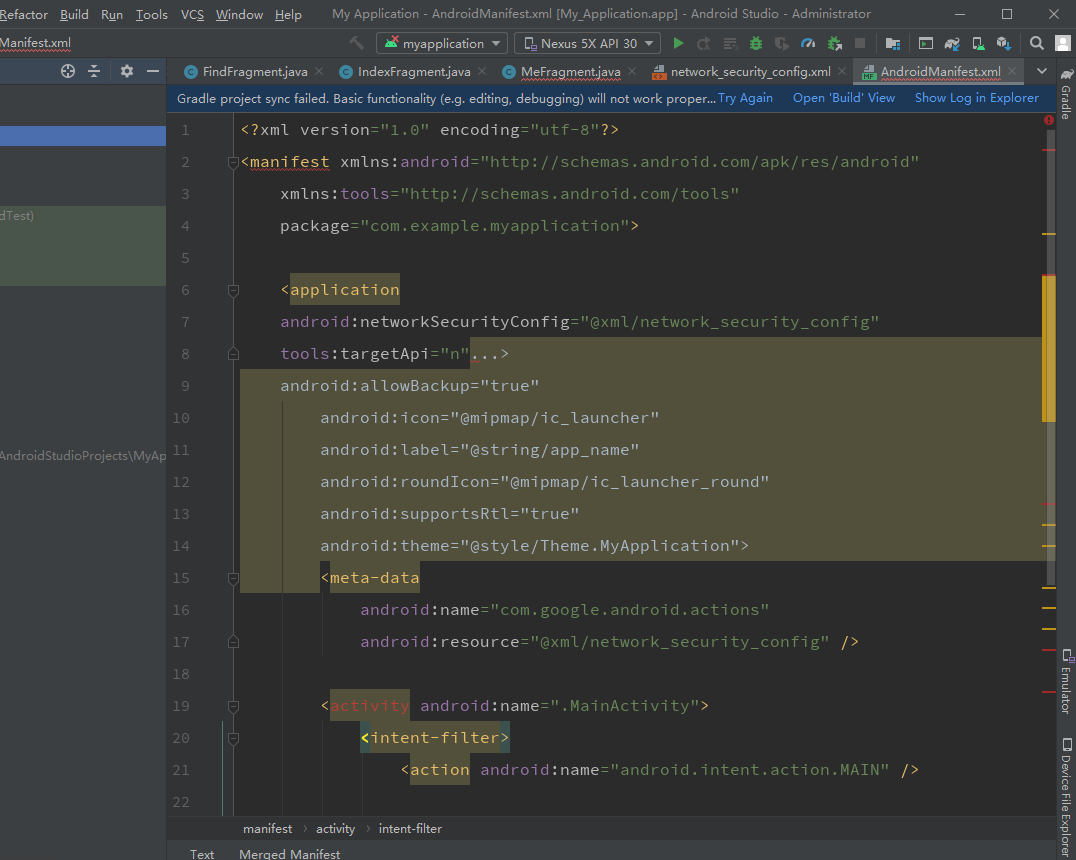Open Search Everywhere magnifier icon

click(x=1037, y=43)
